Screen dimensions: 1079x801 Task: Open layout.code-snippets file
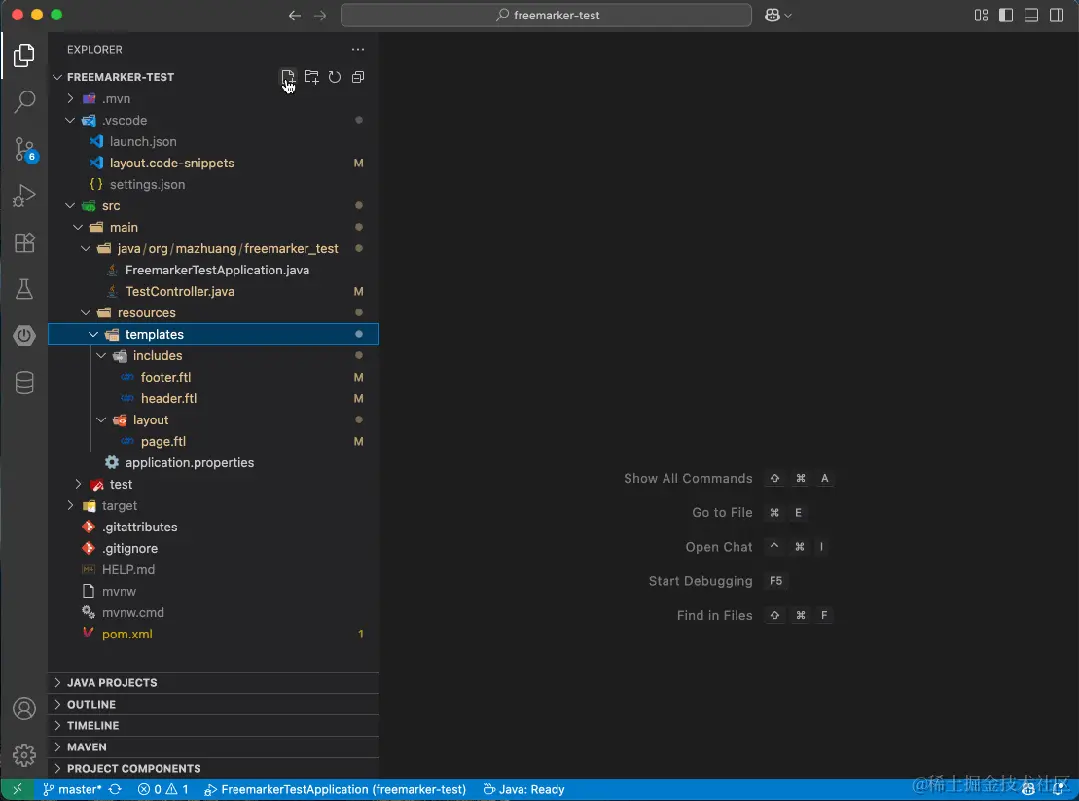[x=213, y=163]
